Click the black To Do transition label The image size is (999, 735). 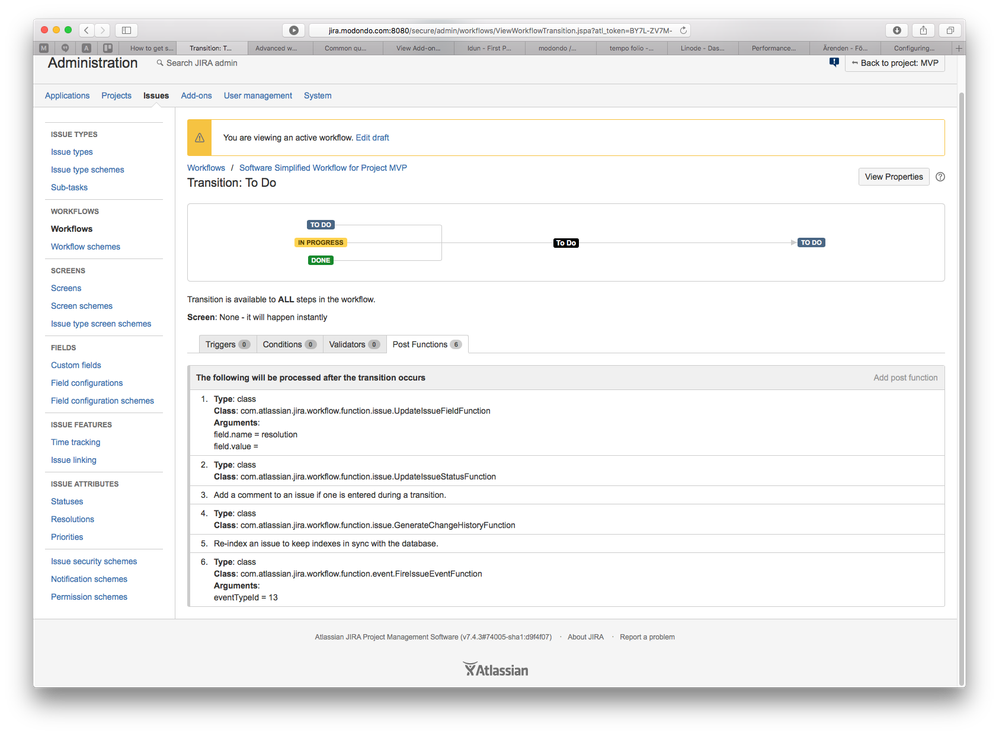pos(566,243)
